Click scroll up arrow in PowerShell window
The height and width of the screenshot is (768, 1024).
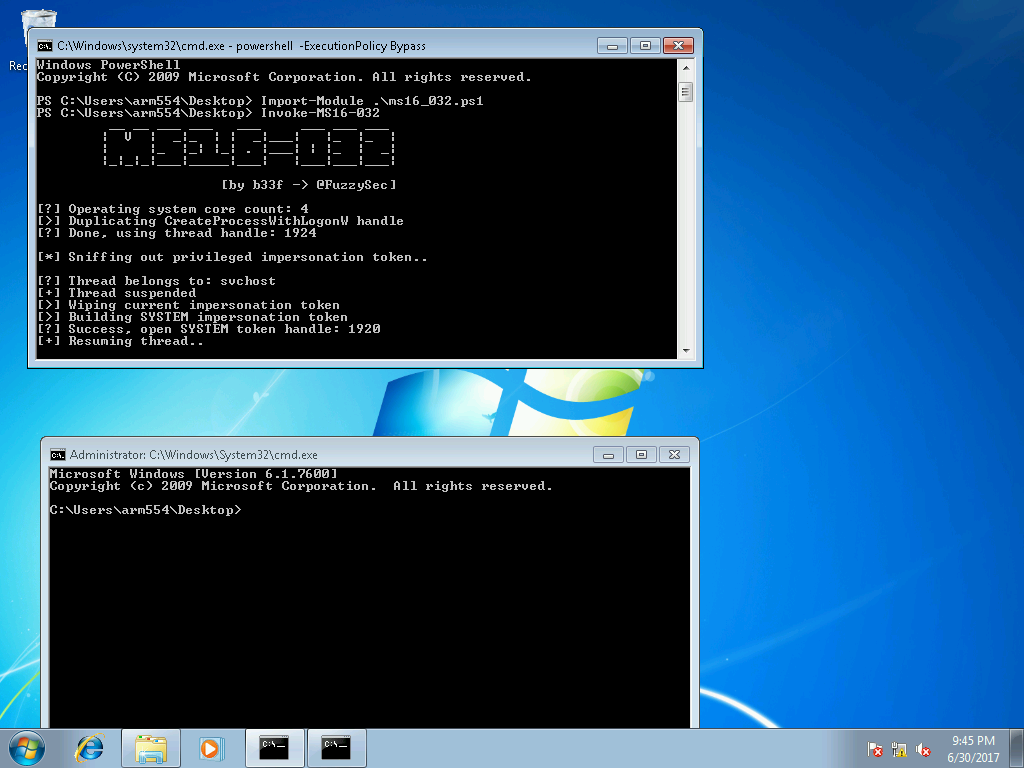[x=686, y=67]
